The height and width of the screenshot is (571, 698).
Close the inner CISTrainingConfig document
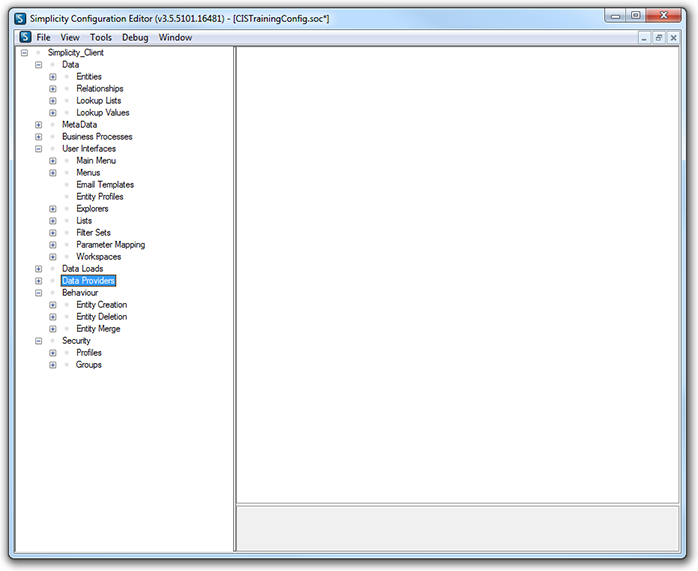674,37
